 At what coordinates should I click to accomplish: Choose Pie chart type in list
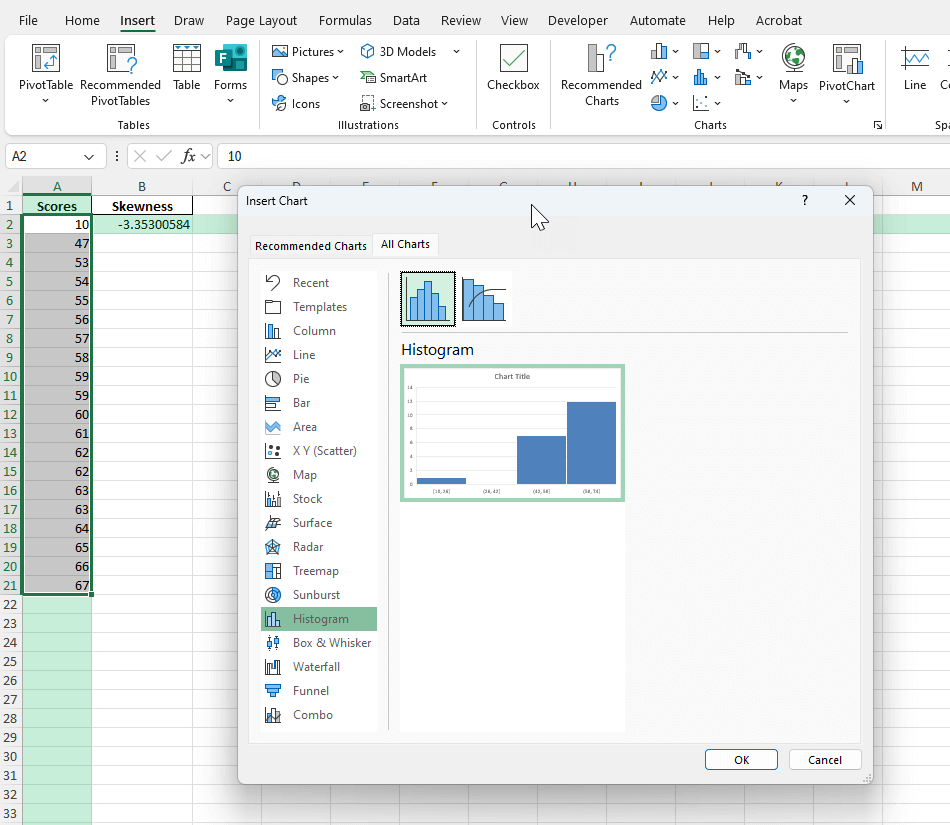319,379
